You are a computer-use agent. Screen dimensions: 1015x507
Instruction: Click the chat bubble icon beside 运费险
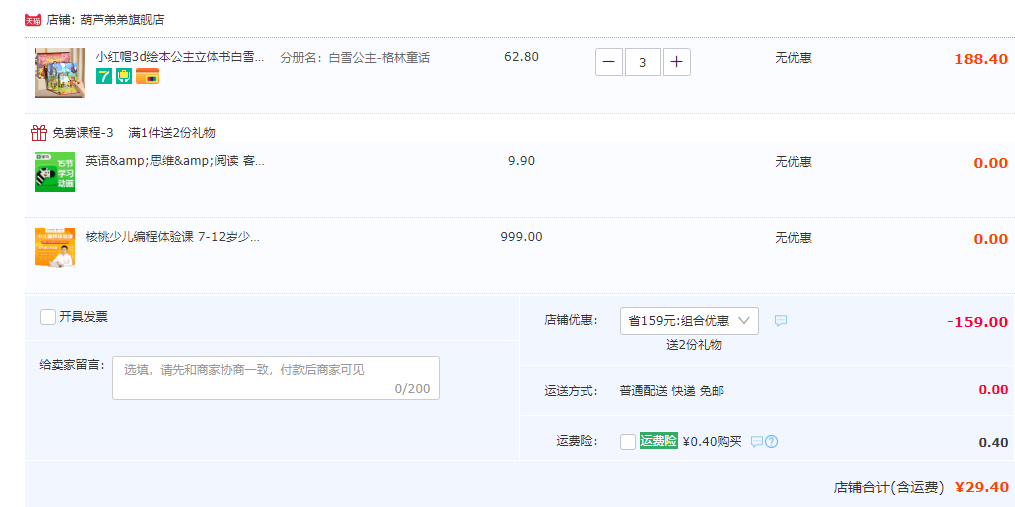coord(757,442)
